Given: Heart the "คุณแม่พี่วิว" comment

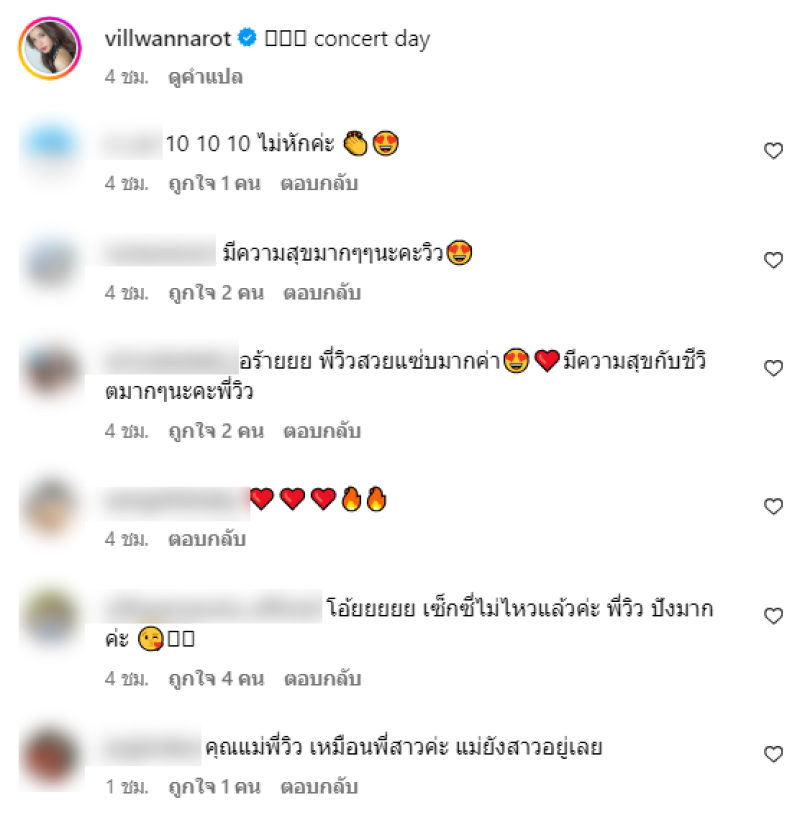Looking at the screenshot, I should click(x=773, y=754).
